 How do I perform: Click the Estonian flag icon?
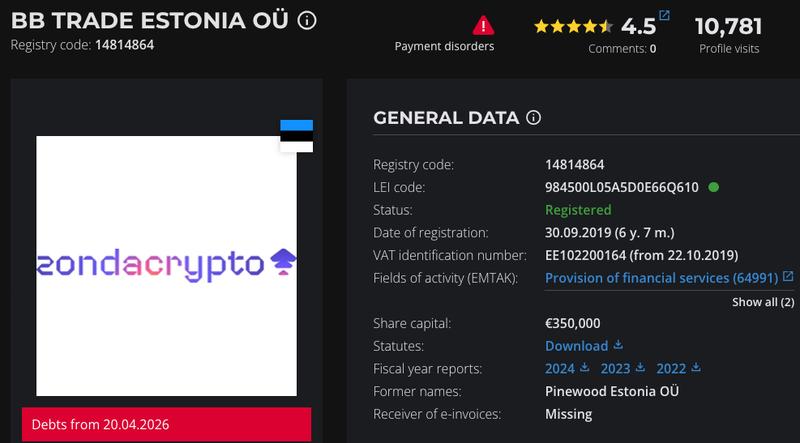pyautogui.click(x=296, y=136)
